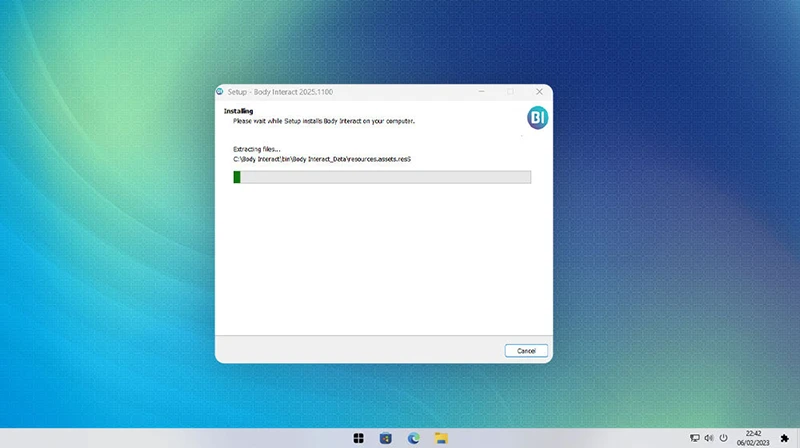Screen dimensions: 800x448
Task: Click the Setup icon in the title bar
Action: 221,91
